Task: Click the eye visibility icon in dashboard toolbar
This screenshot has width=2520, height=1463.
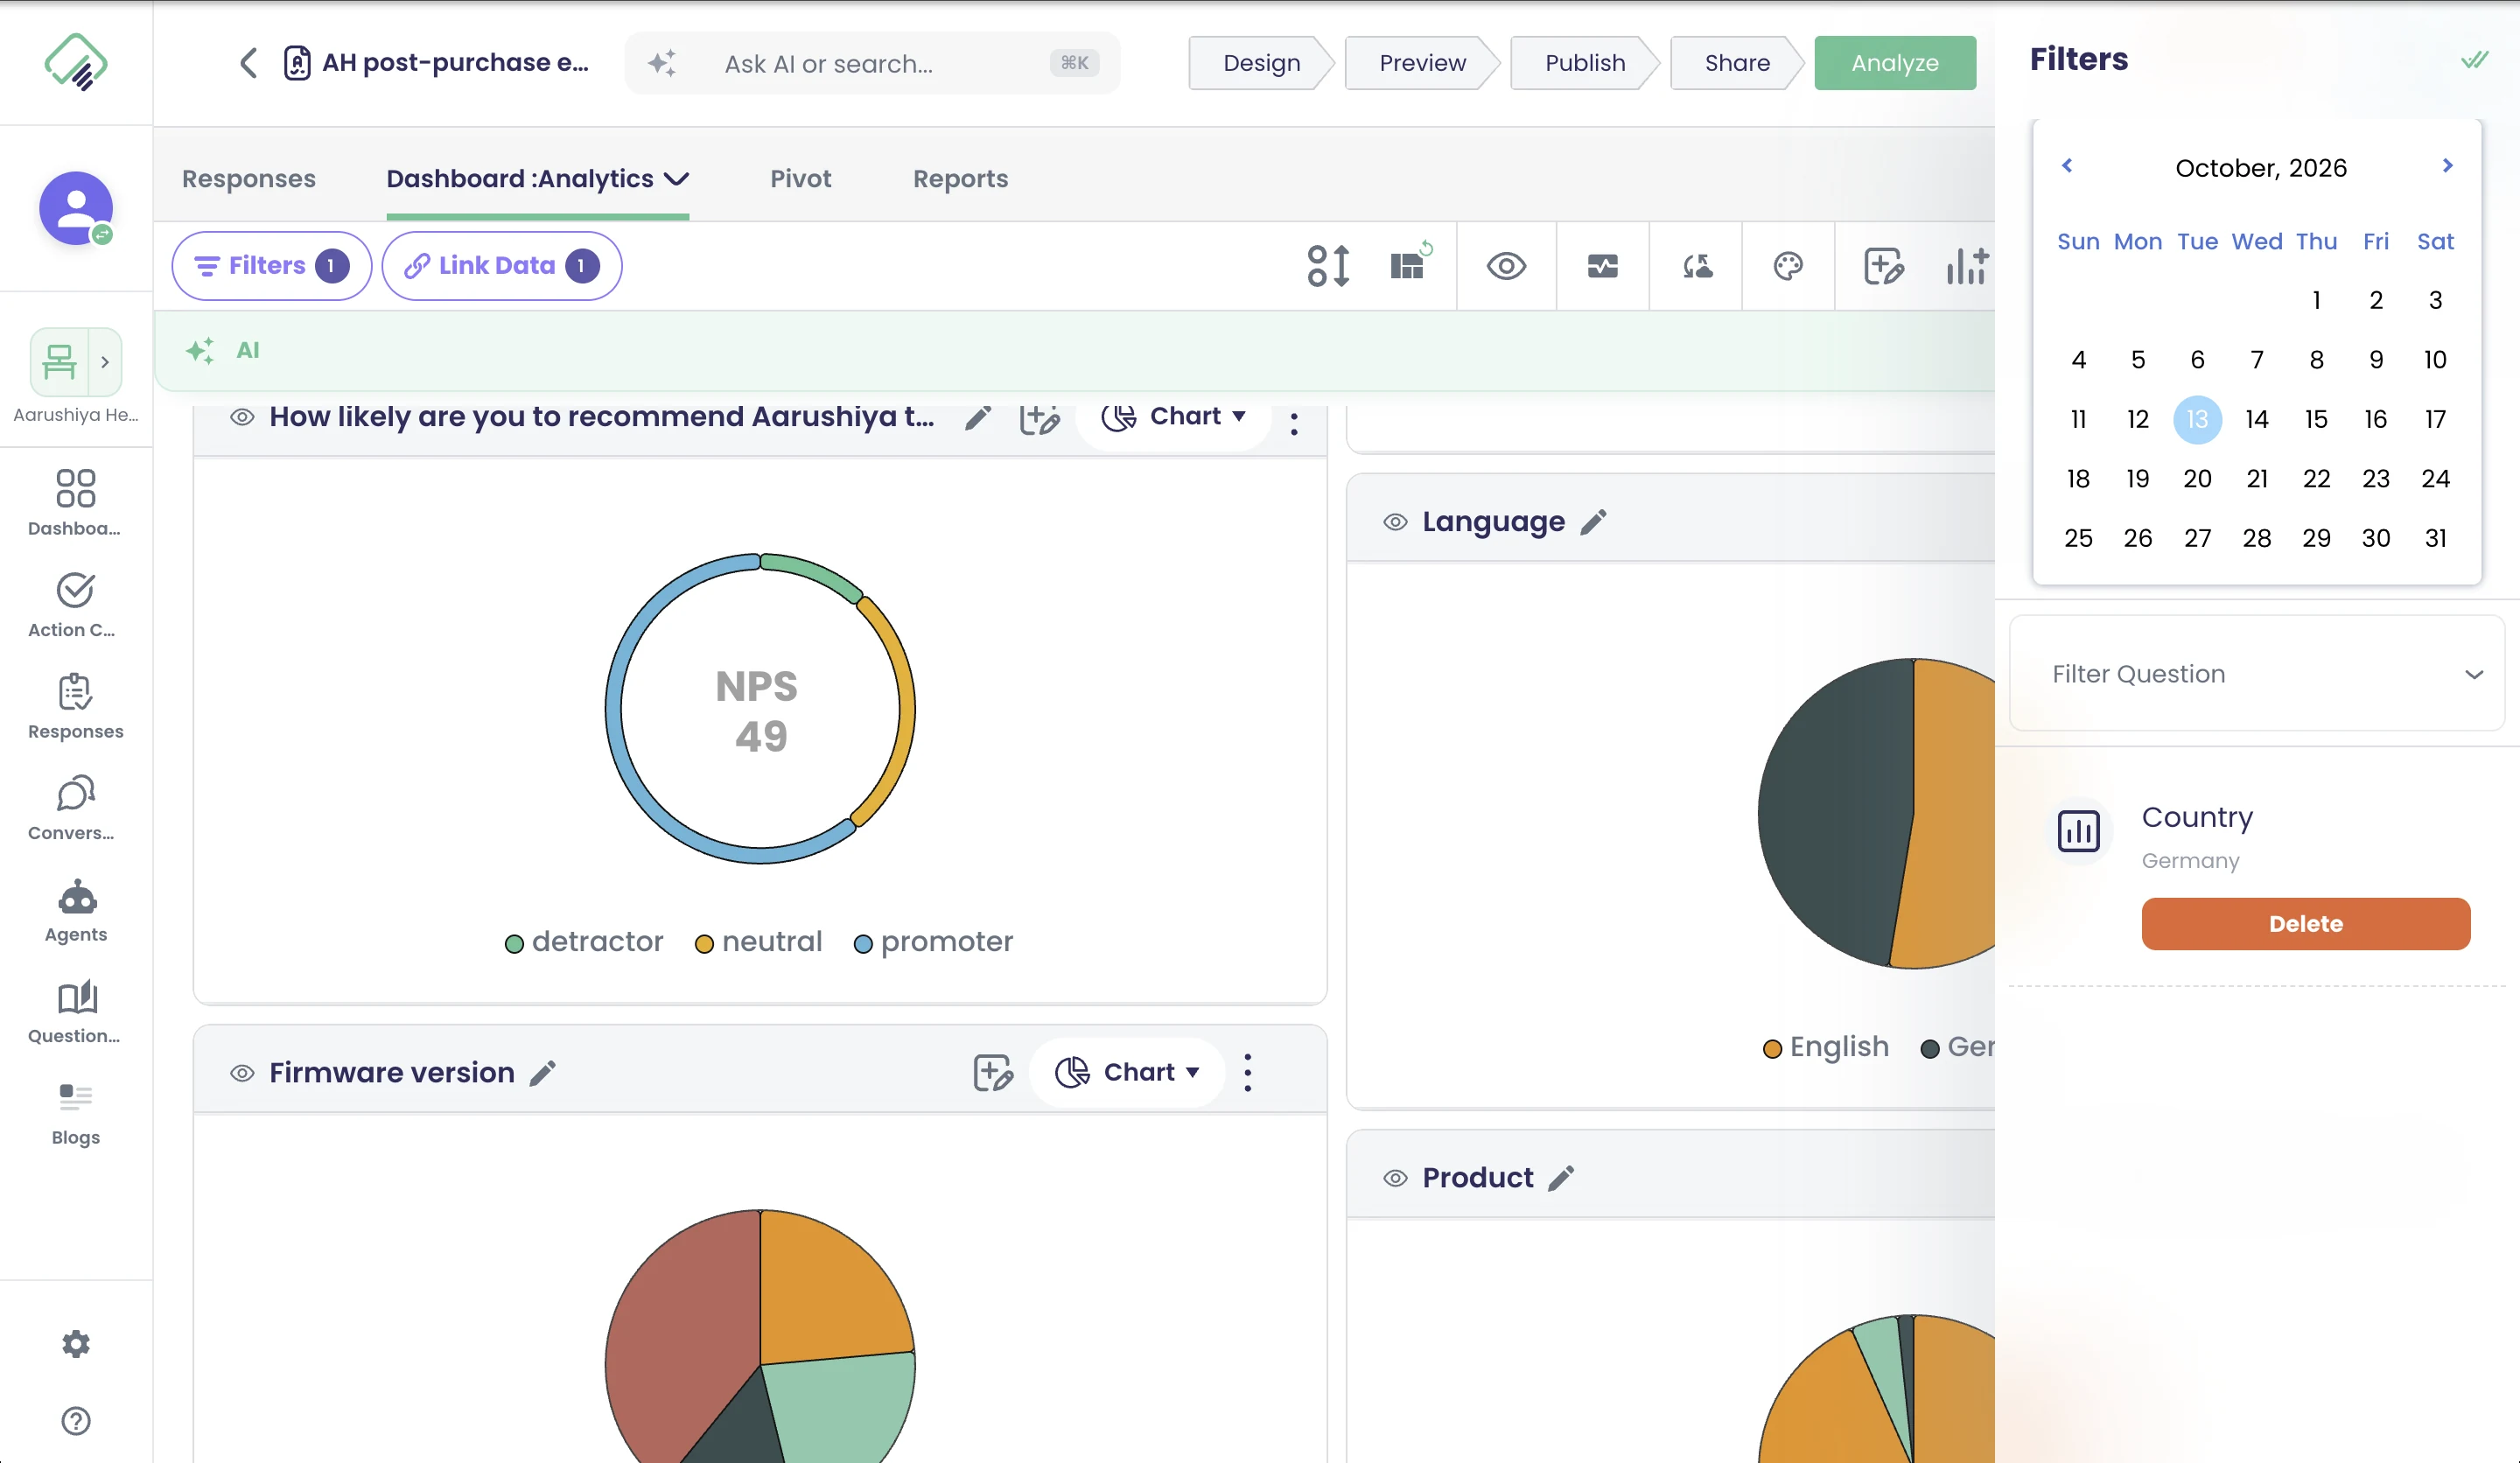Action: pyautogui.click(x=1506, y=266)
